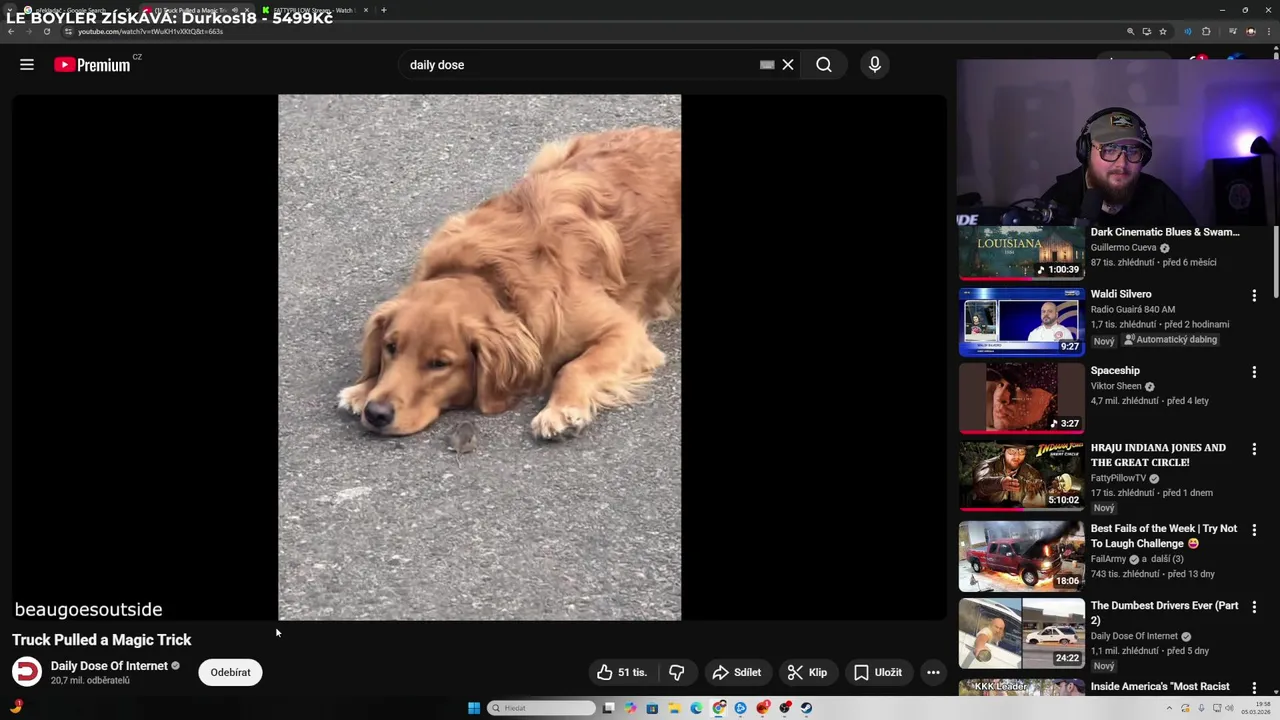Open File Explorer from the taskbar
The image size is (1280, 720).
pyautogui.click(x=674, y=708)
